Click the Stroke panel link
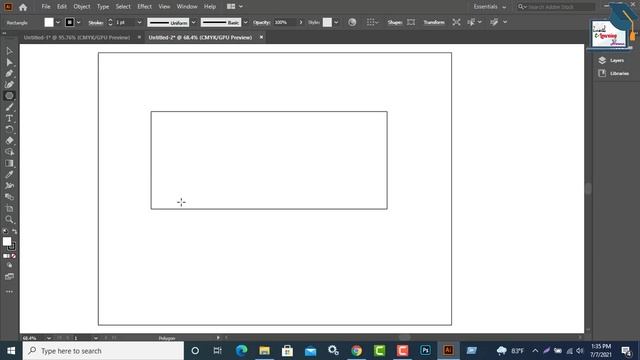The width and height of the screenshot is (640, 360). tap(96, 23)
